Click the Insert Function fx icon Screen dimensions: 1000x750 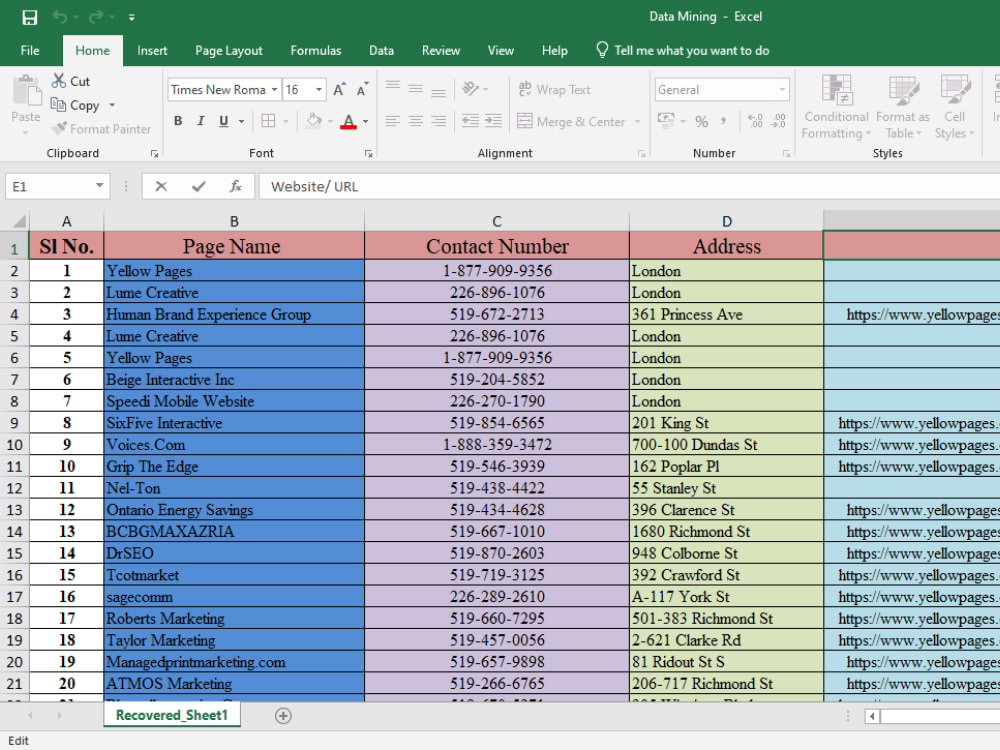235,186
